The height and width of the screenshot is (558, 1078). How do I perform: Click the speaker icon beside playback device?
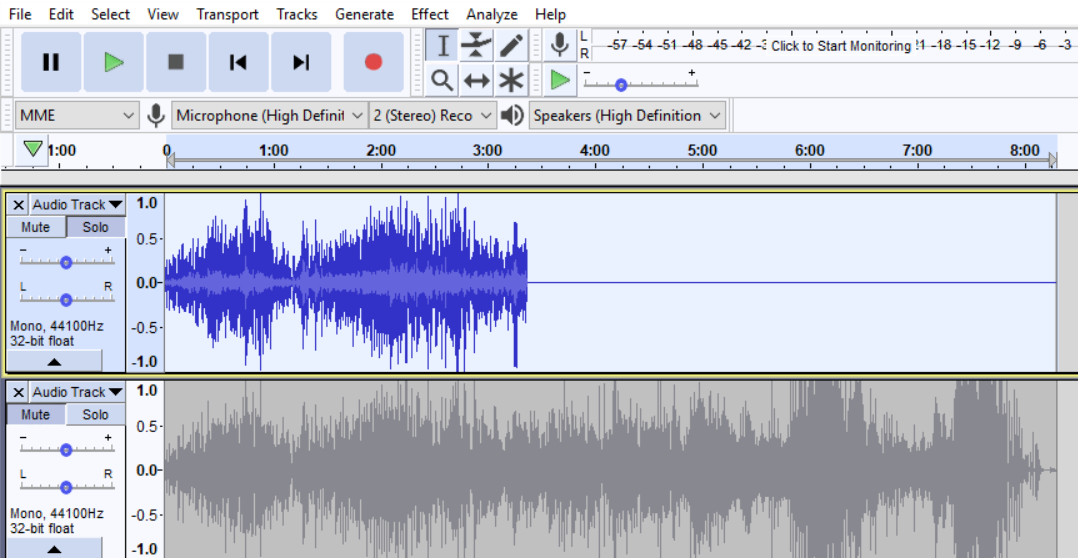(512, 115)
